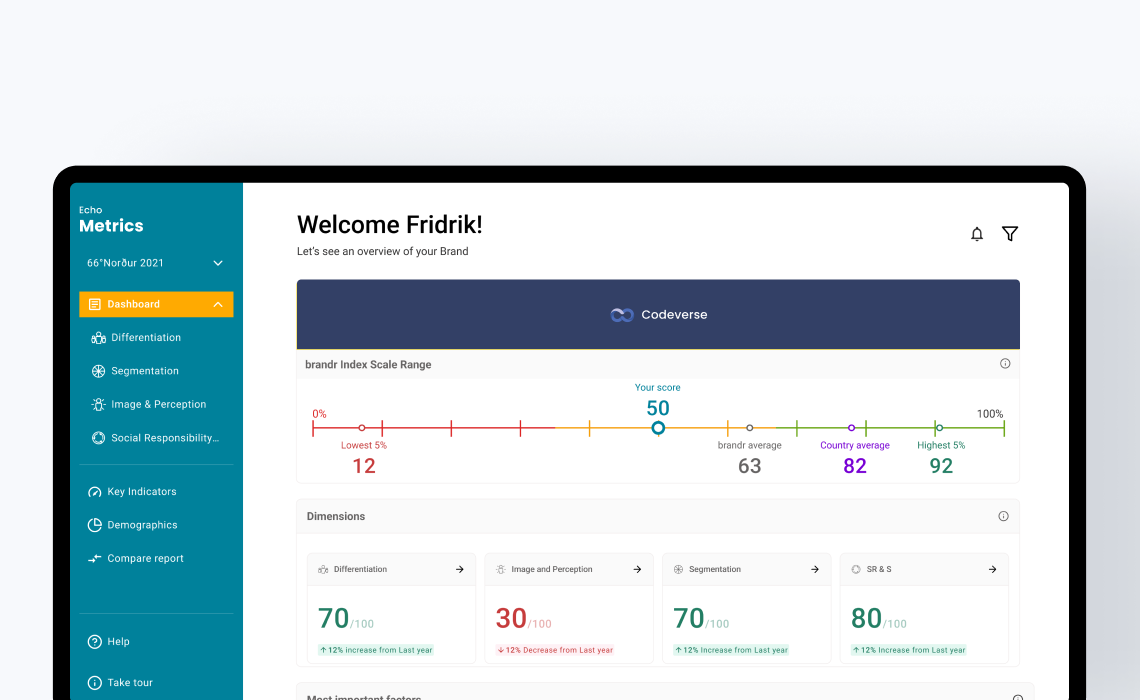Click the Country average marker on scale
Screen dimensions: 1140x700
(851, 428)
